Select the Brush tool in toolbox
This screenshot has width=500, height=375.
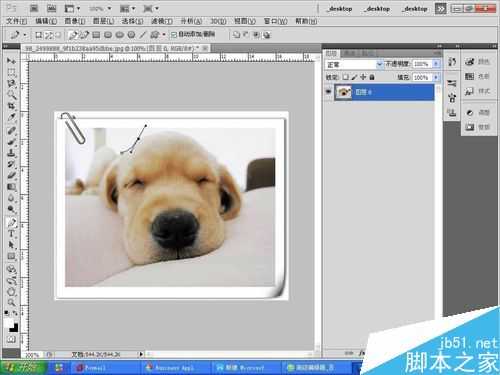coord(11,142)
